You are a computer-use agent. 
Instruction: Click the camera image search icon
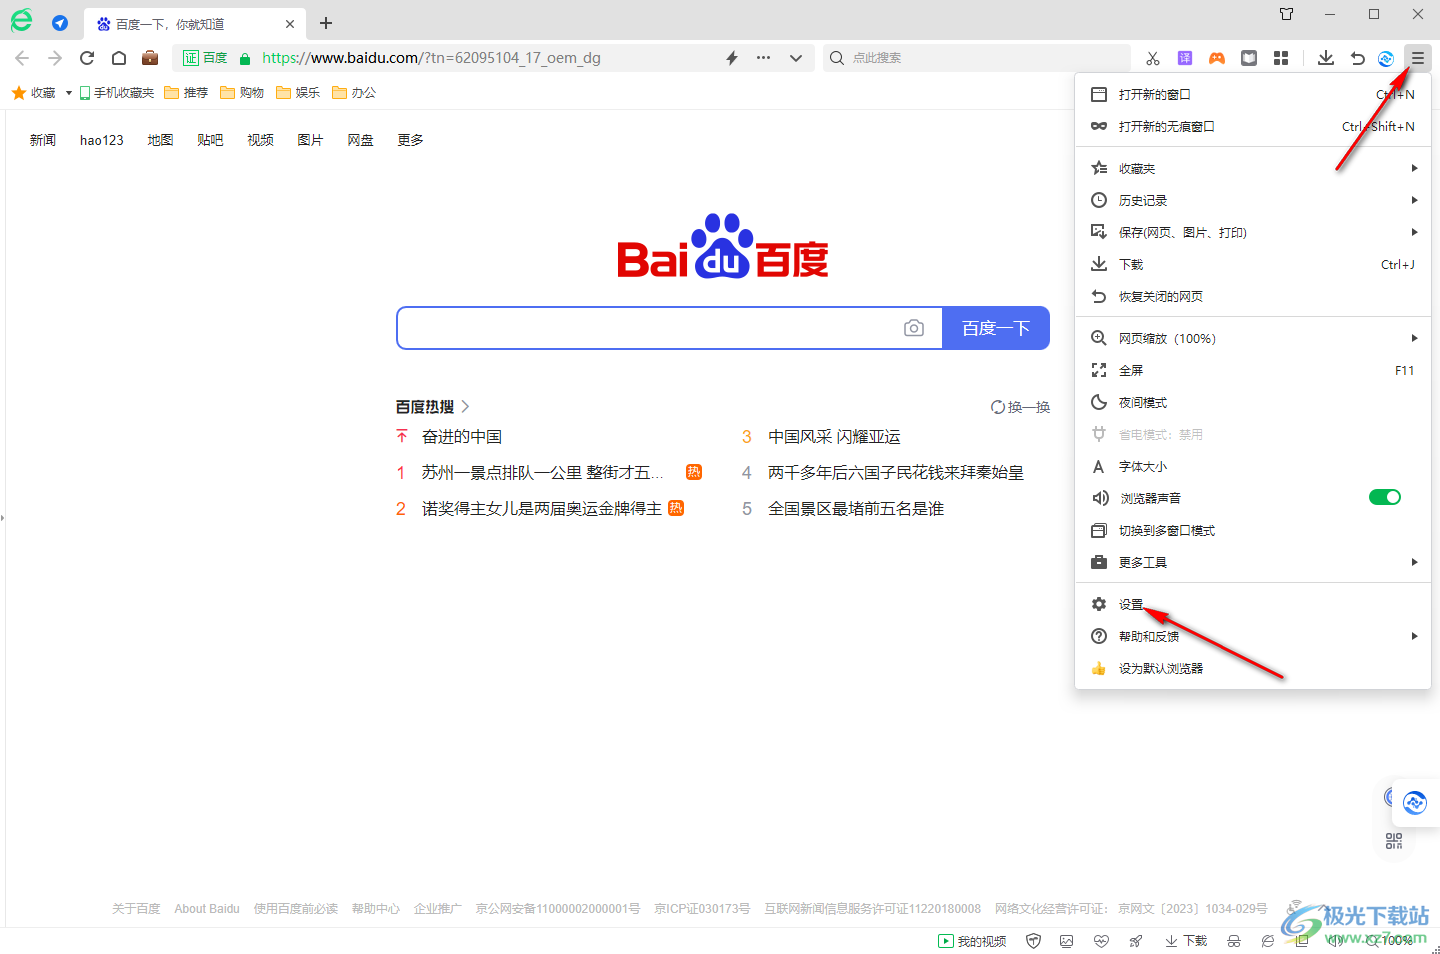coord(914,328)
